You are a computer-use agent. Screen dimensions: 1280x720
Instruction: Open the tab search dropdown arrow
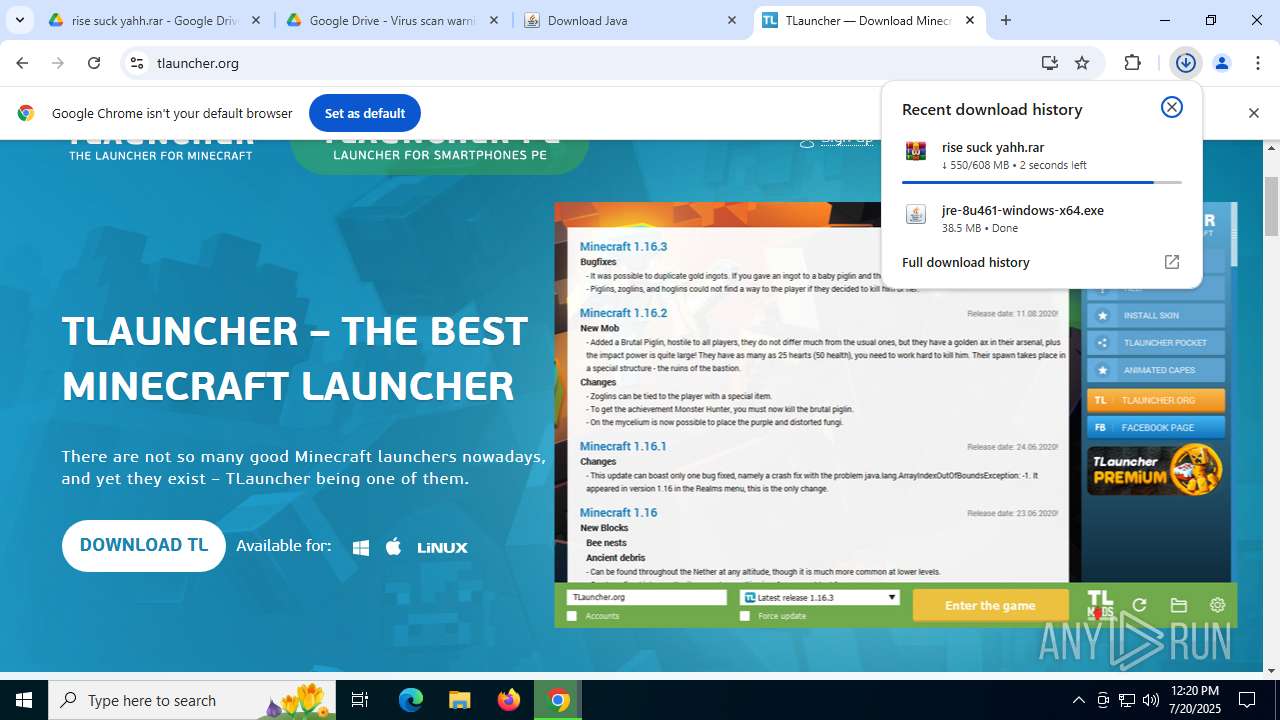pos(20,20)
